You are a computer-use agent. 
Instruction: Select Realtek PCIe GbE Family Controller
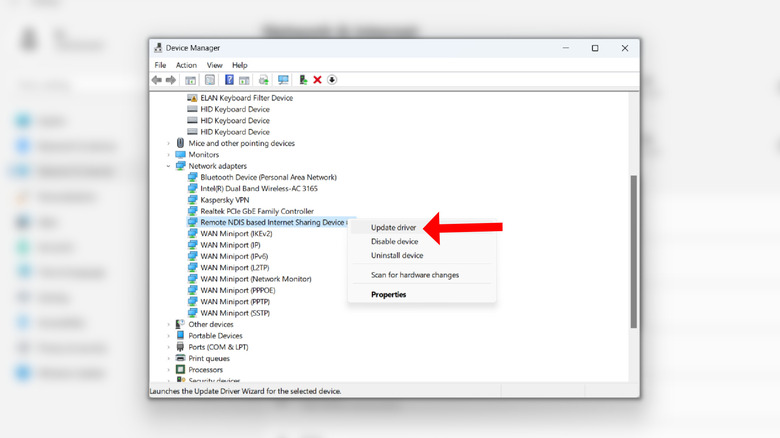click(x=256, y=211)
